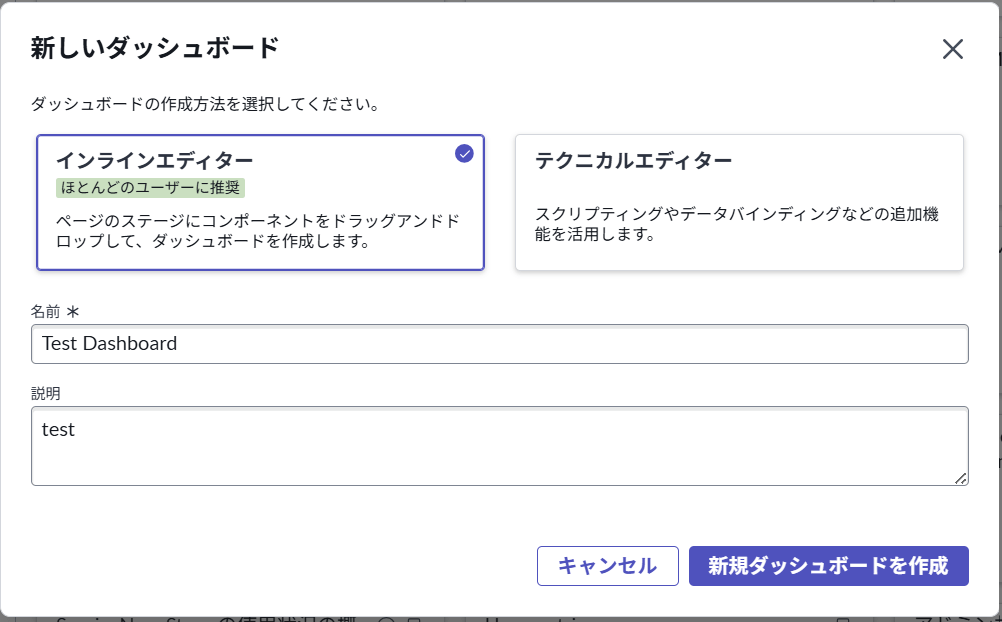
Task: Click the textarea resize grip in 説明 field
Action: click(961, 479)
